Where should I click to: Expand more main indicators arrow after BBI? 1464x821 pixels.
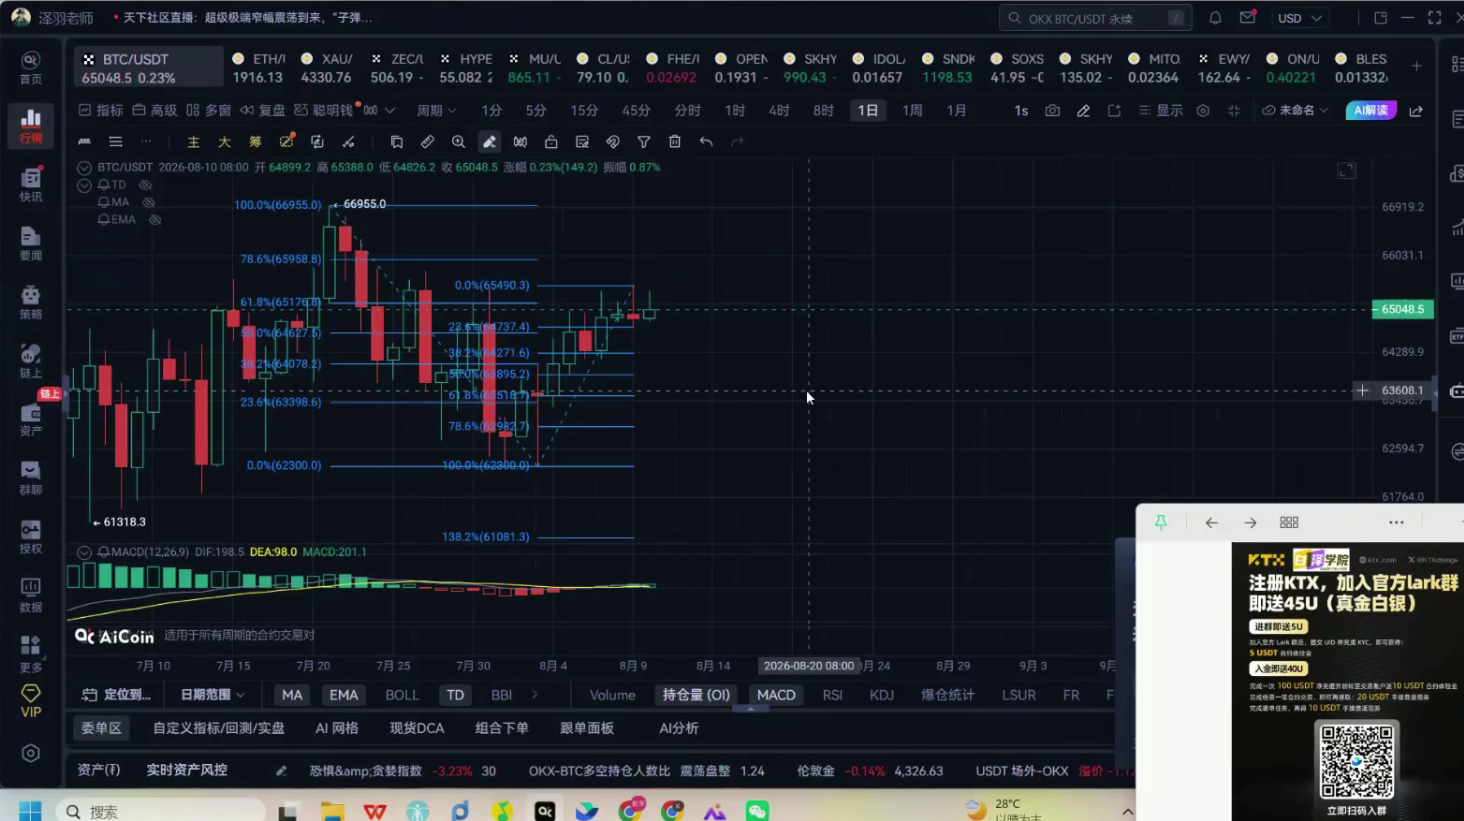tap(535, 695)
